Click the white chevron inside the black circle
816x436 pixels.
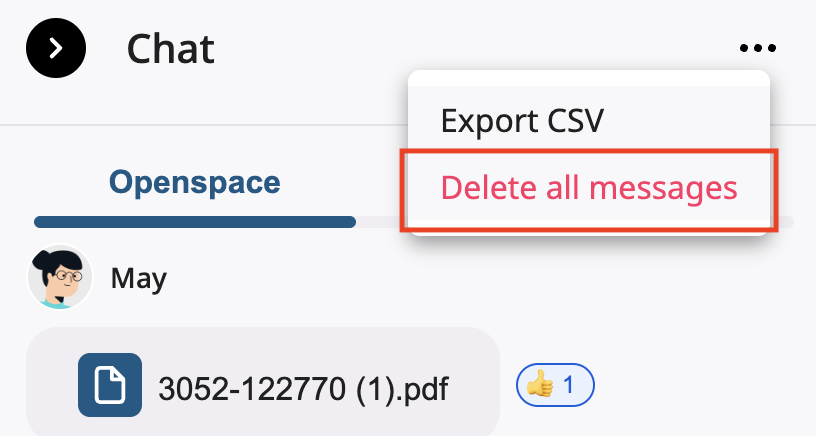pos(56,48)
